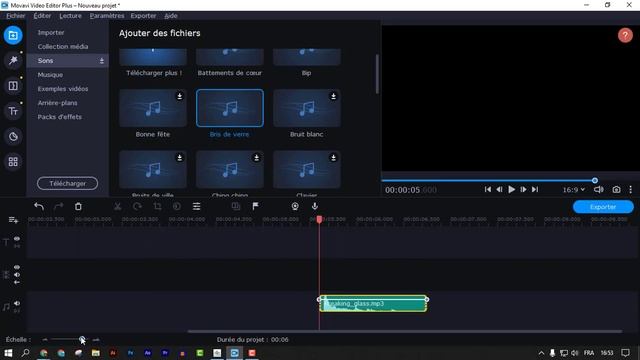Play the preview video
Screen dimensions: 640x360
click(511, 189)
